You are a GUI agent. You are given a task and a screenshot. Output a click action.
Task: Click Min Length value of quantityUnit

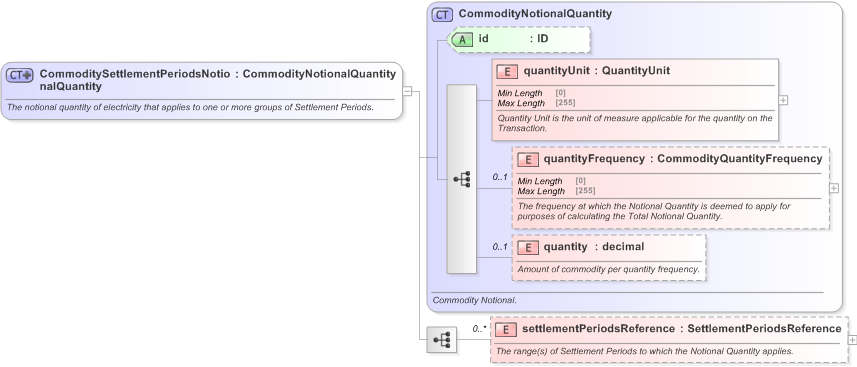point(561,93)
